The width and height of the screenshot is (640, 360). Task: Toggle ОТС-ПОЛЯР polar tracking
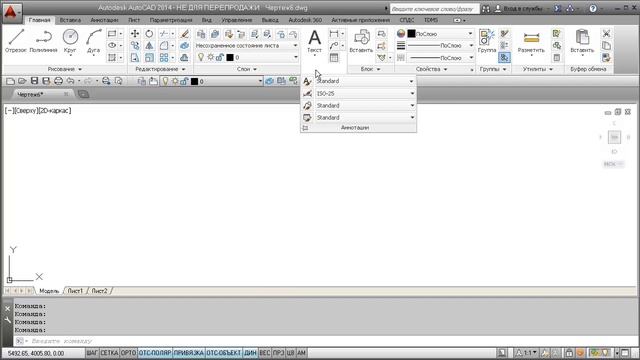(155, 353)
